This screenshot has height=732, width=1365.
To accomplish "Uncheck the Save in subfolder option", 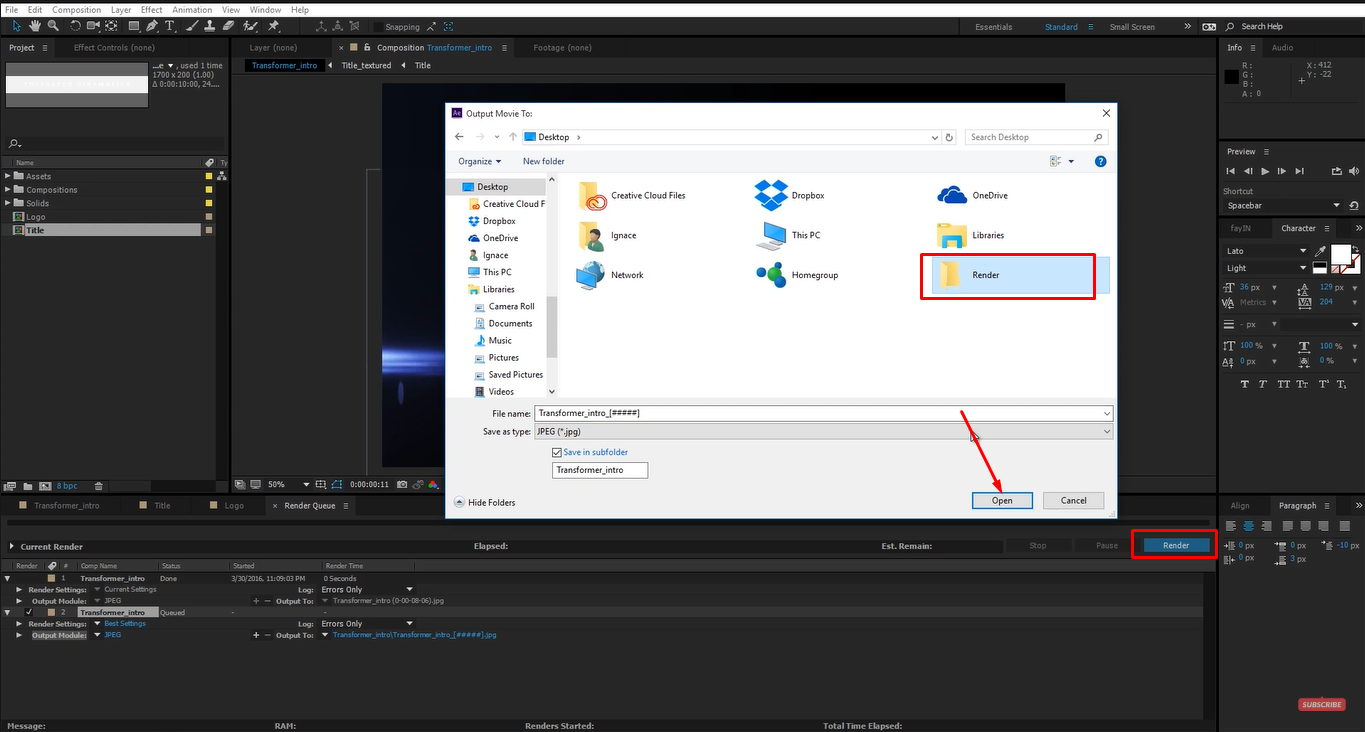I will [x=557, y=452].
